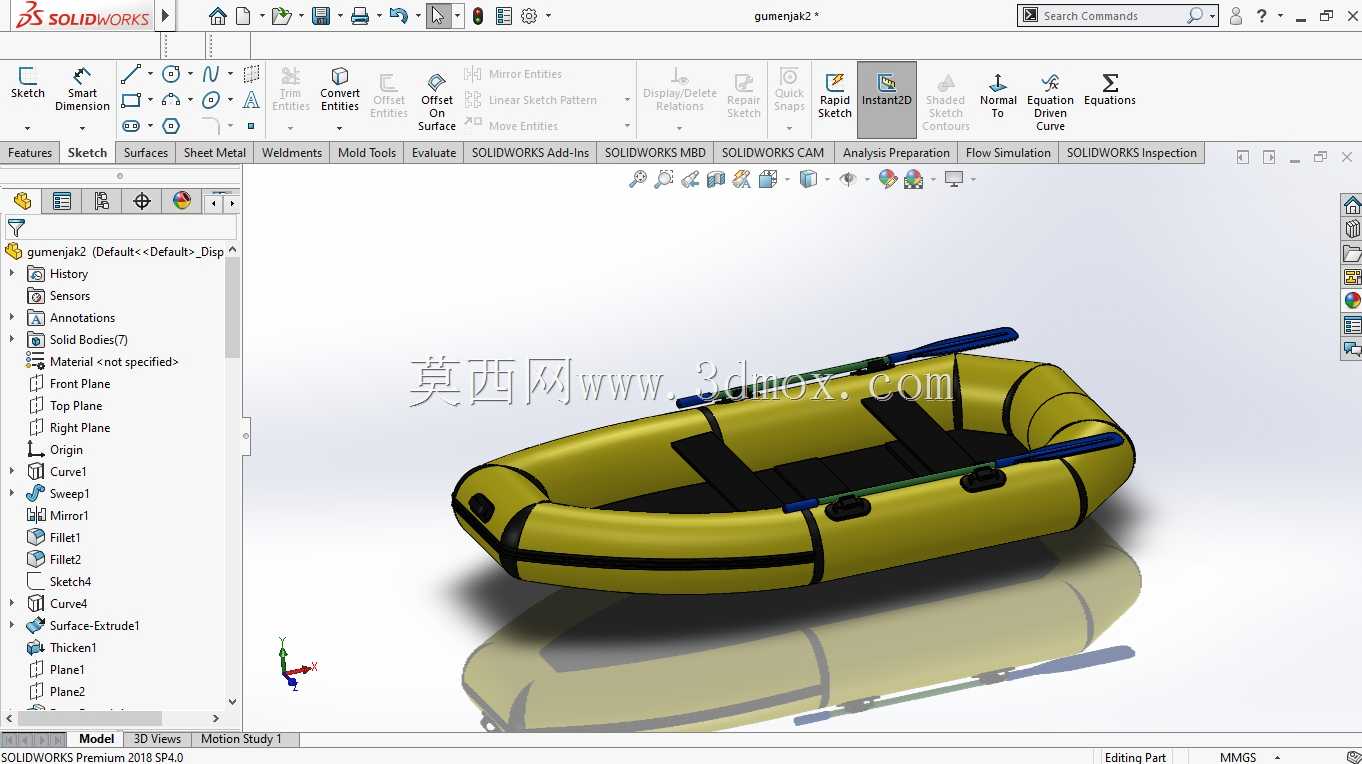The image size is (1362, 764).
Task: Expand SOLIDWORKS menu arrow beside logo
Action: pyautogui.click(x=165, y=16)
